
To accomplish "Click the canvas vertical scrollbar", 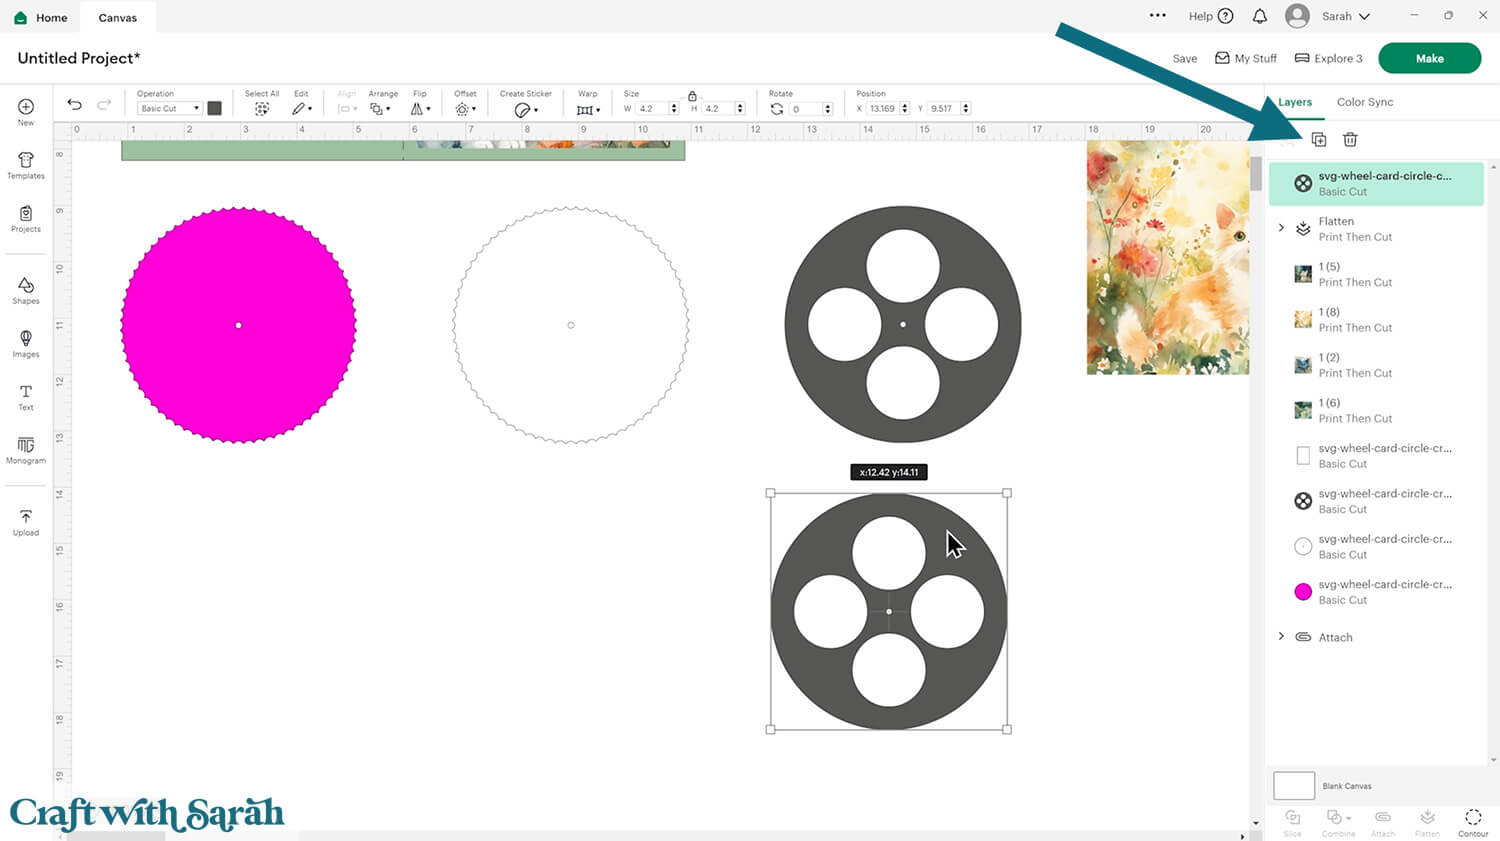I will [x=1255, y=172].
